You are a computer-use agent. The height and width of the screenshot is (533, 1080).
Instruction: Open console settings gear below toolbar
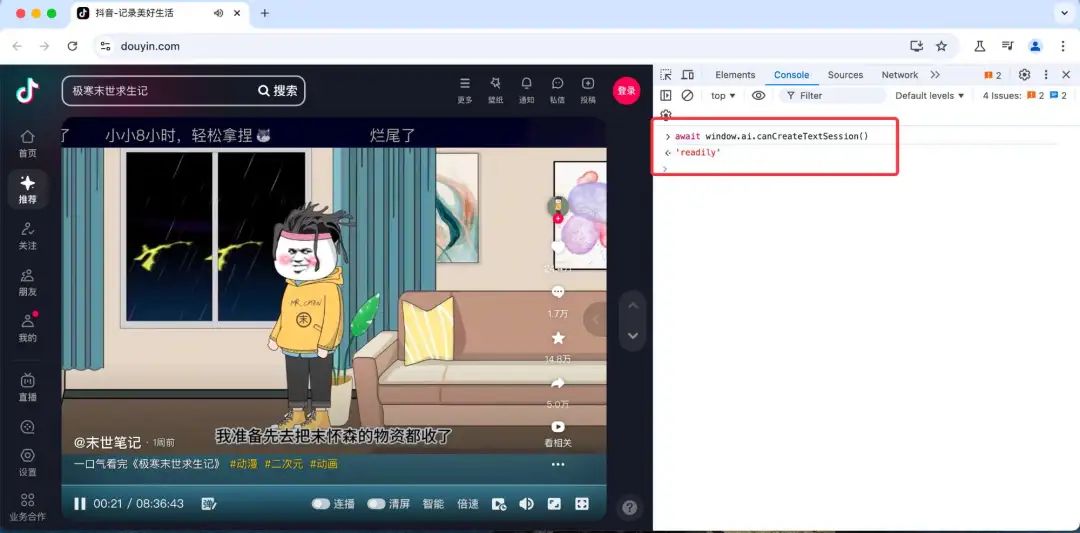tap(665, 114)
